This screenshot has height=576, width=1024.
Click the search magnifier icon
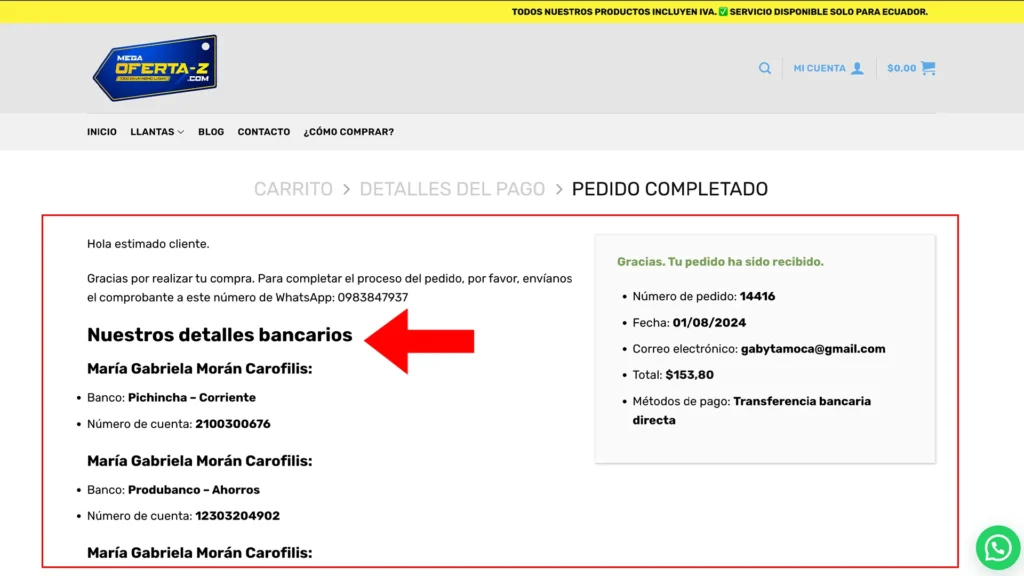[765, 68]
